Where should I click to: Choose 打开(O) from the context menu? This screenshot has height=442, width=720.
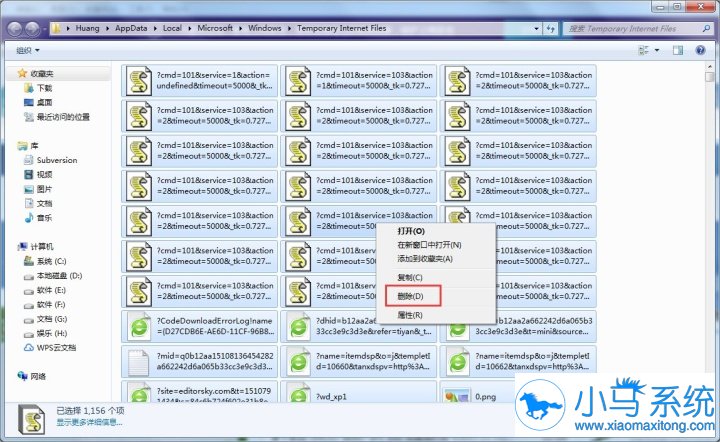pos(435,231)
